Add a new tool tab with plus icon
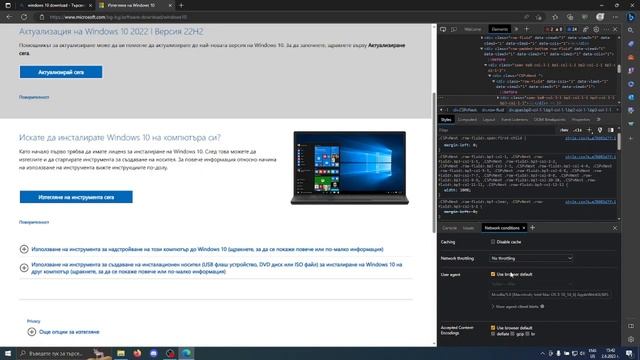This screenshot has width=640, height=360. (527, 29)
